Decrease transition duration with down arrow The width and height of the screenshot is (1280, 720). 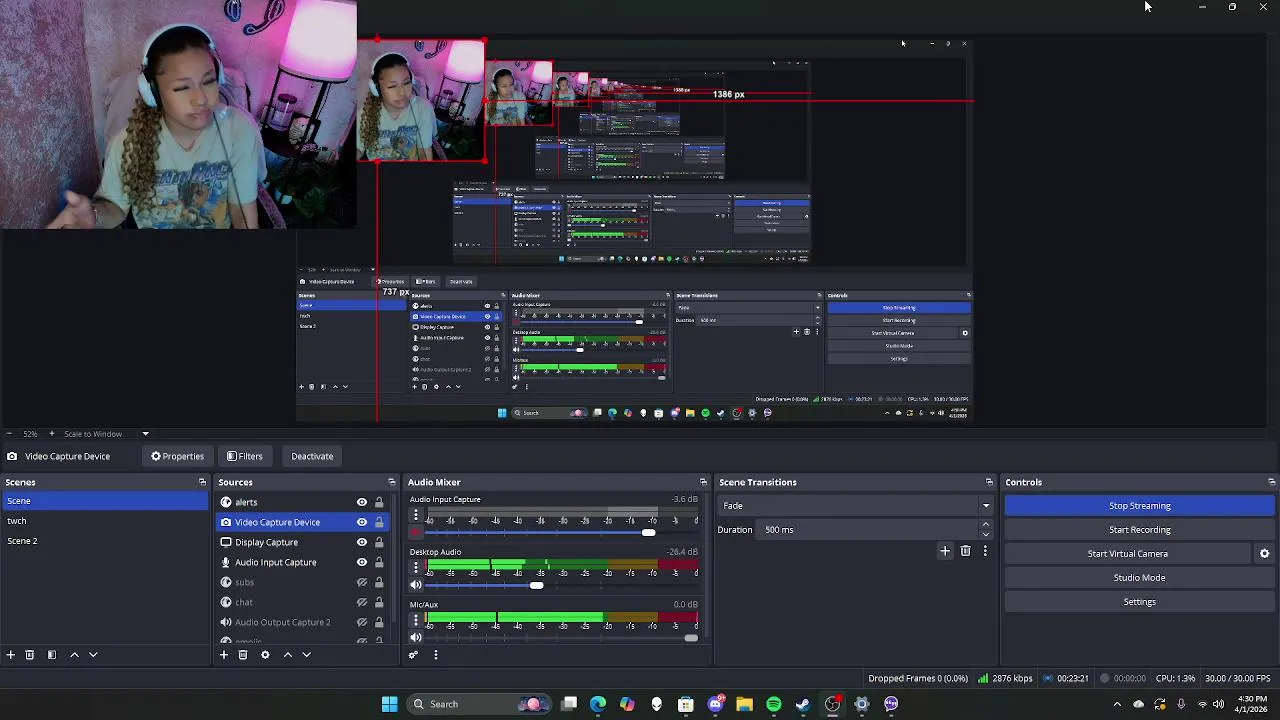[985, 535]
